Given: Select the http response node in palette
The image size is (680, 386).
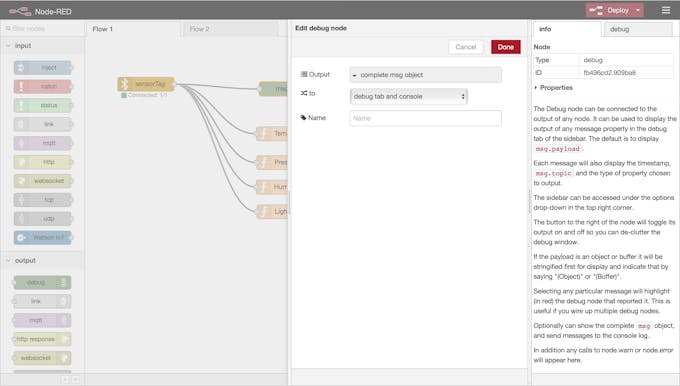Looking at the screenshot, I should (x=42, y=339).
